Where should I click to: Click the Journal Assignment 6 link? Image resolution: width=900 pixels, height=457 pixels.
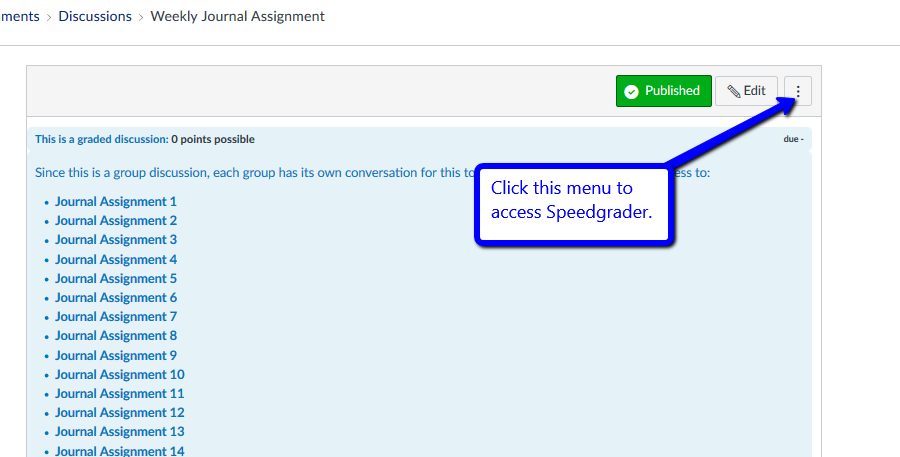[x=116, y=298]
